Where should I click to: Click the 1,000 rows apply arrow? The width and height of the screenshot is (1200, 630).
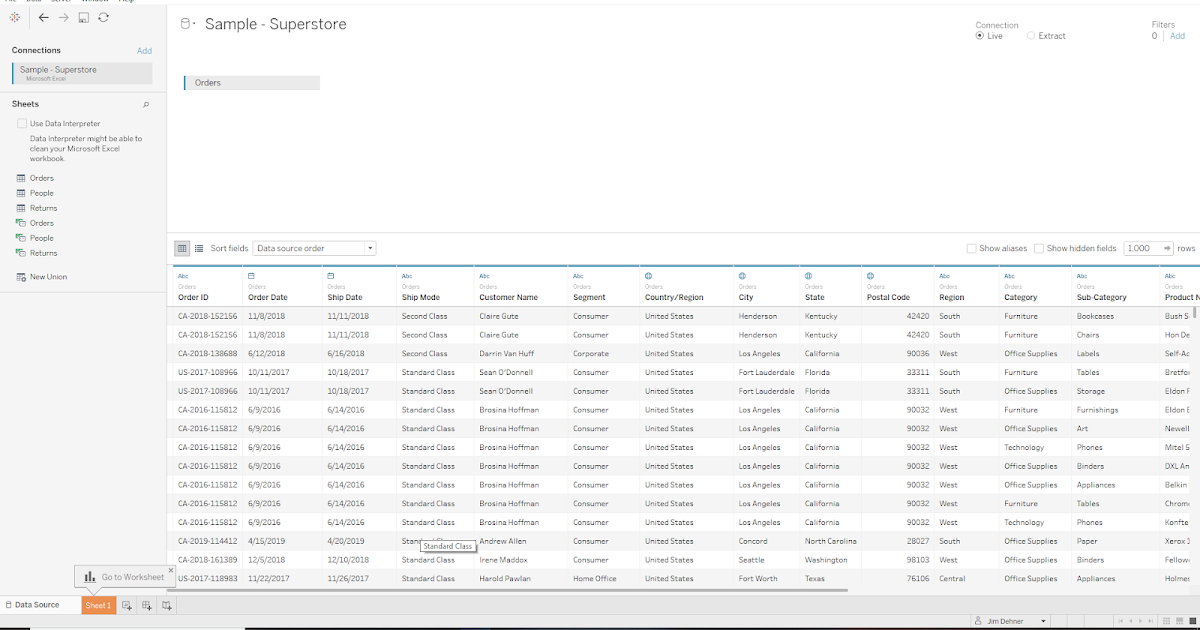[1168, 248]
